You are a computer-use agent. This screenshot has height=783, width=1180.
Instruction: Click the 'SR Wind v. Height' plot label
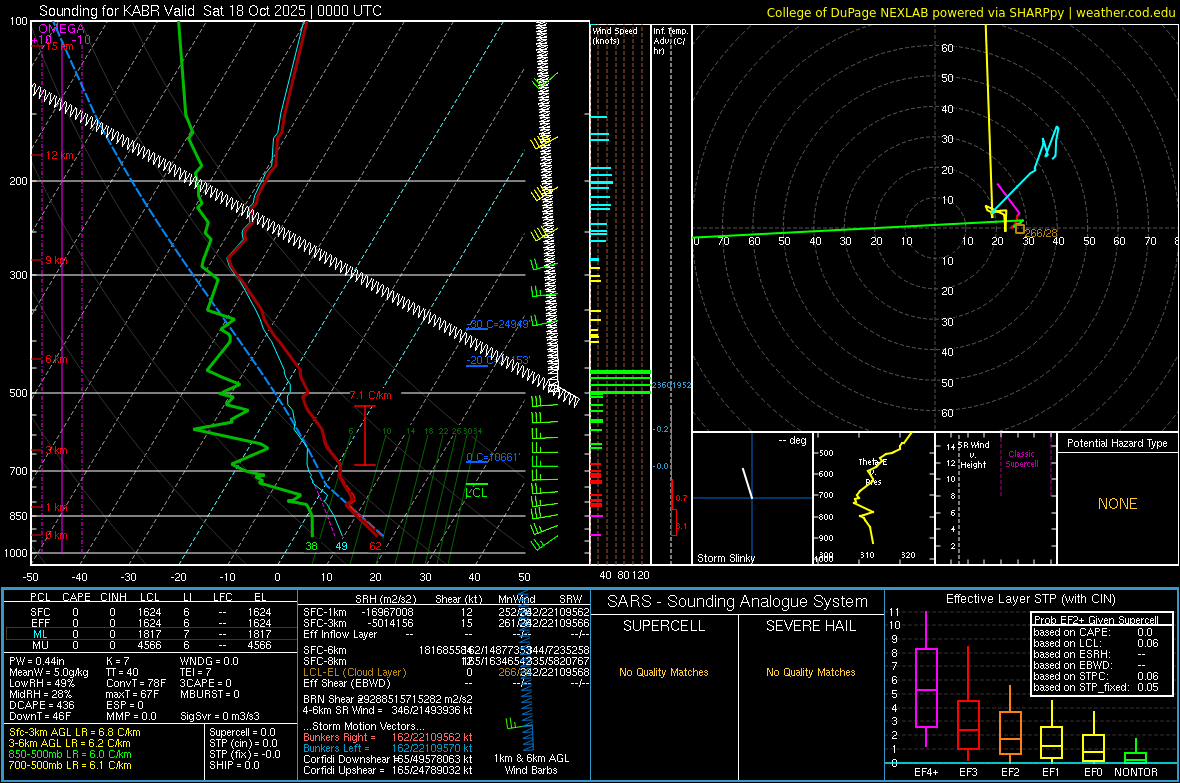(973, 455)
